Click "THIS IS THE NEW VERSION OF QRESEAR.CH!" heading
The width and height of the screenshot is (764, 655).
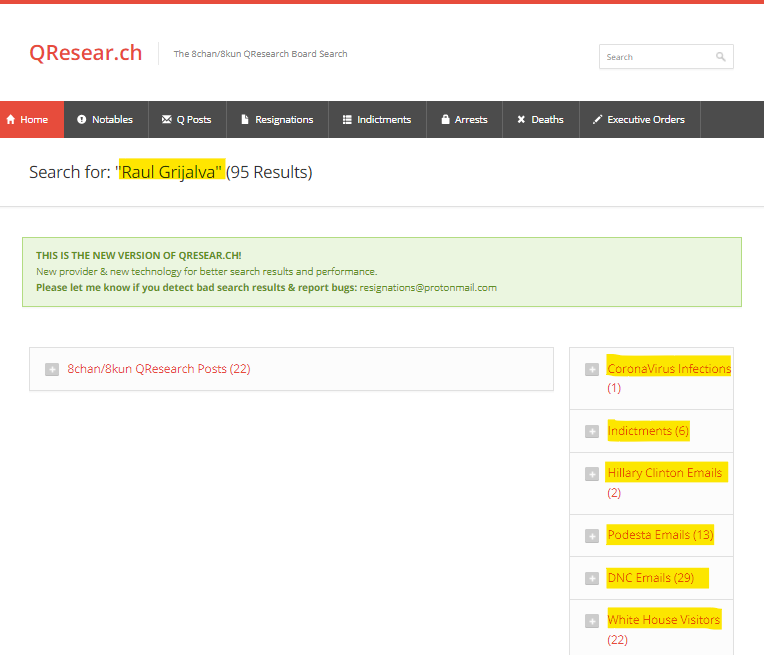pos(139,255)
